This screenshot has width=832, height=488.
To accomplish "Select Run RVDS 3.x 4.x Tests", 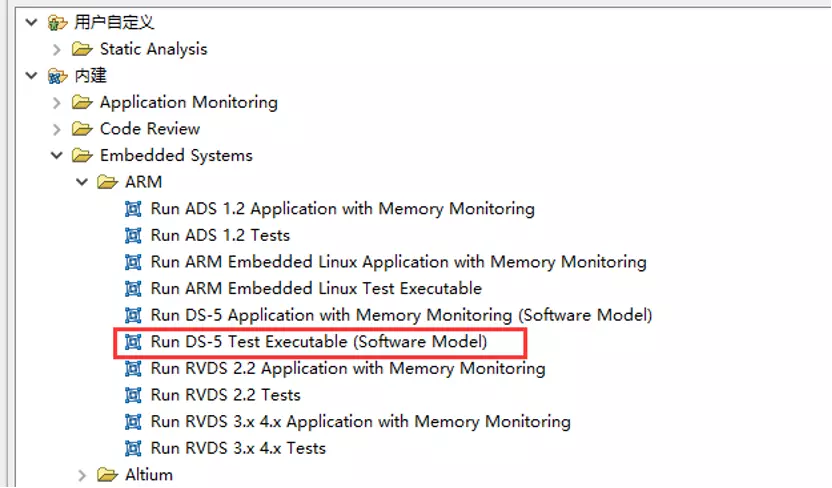I will (238, 448).
